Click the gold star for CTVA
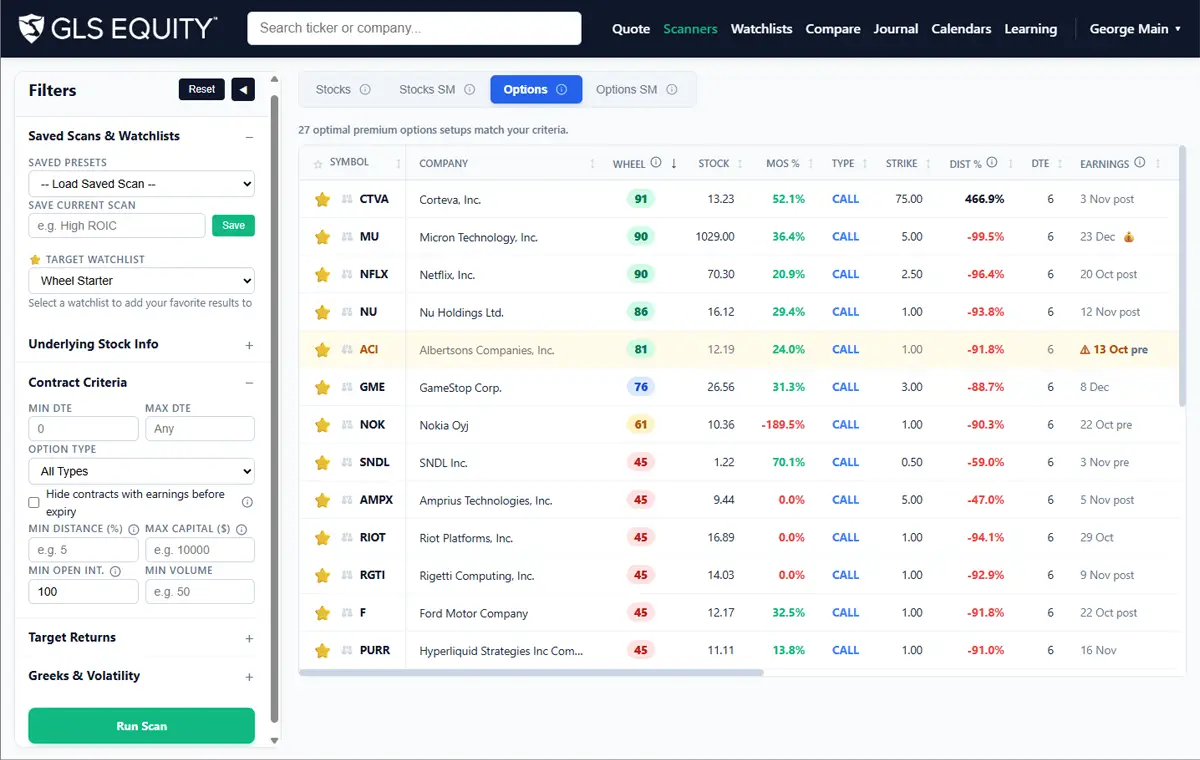Image resolution: width=1200 pixels, height=760 pixels. [x=322, y=200]
